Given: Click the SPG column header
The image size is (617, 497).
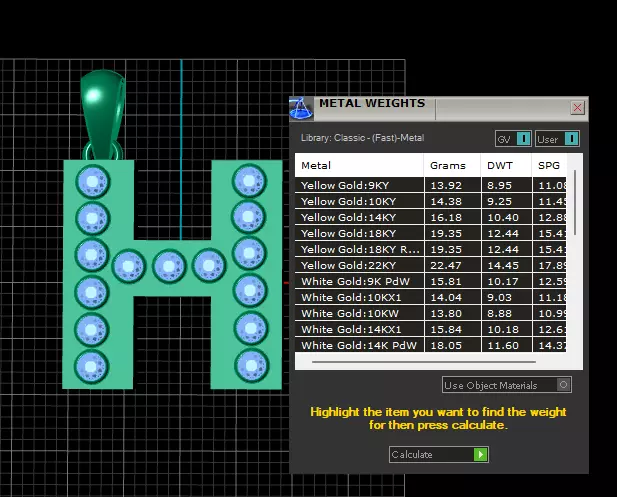Looking at the screenshot, I should tap(549, 165).
